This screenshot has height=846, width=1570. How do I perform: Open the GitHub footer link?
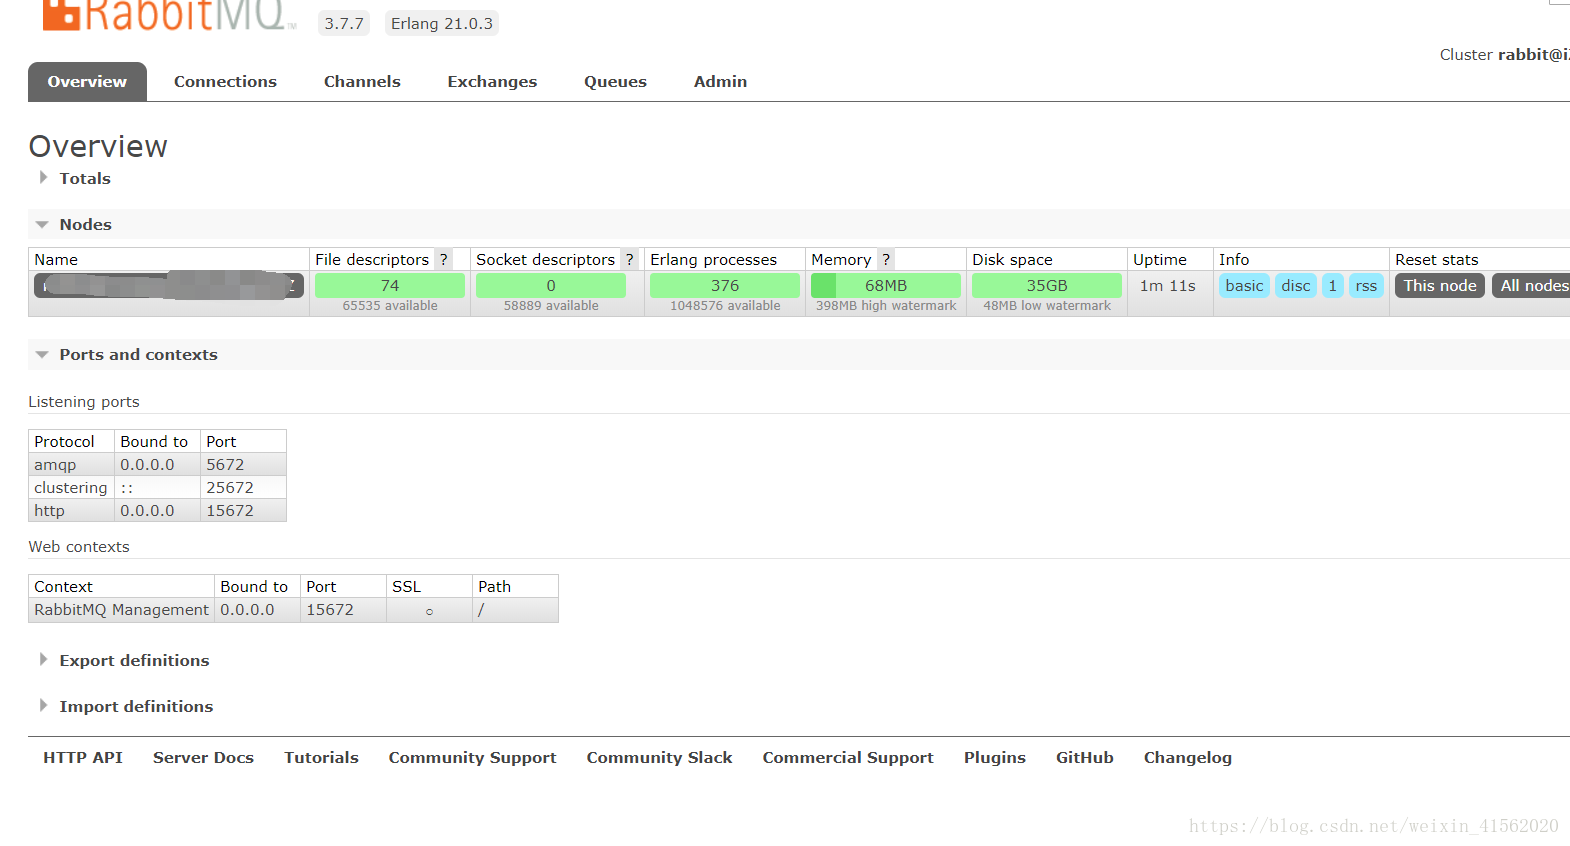click(1084, 757)
